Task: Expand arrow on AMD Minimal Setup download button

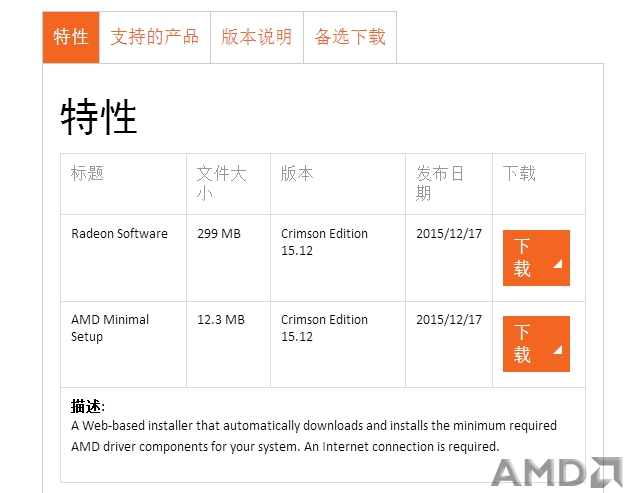Action: click(x=558, y=350)
